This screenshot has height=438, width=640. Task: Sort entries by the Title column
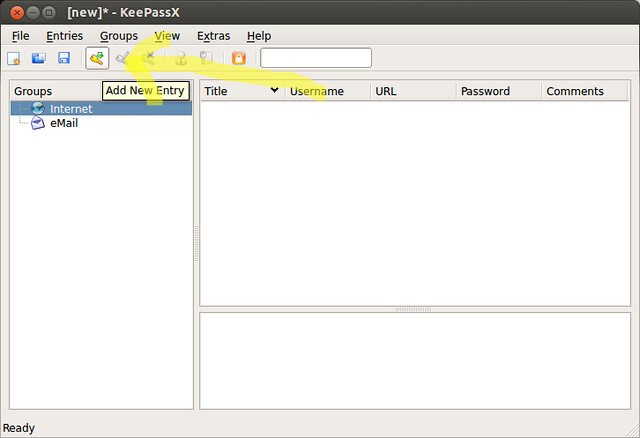(x=242, y=91)
